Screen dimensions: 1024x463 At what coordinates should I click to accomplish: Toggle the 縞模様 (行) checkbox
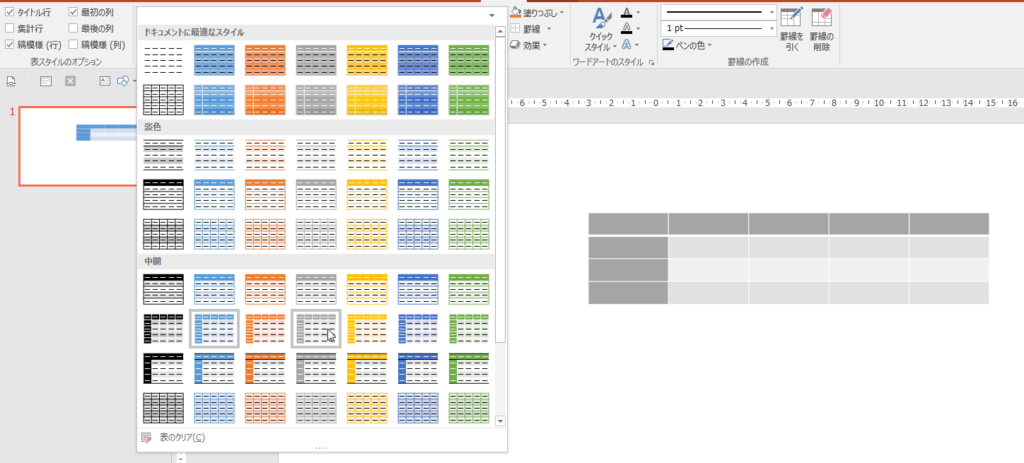(10, 45)
